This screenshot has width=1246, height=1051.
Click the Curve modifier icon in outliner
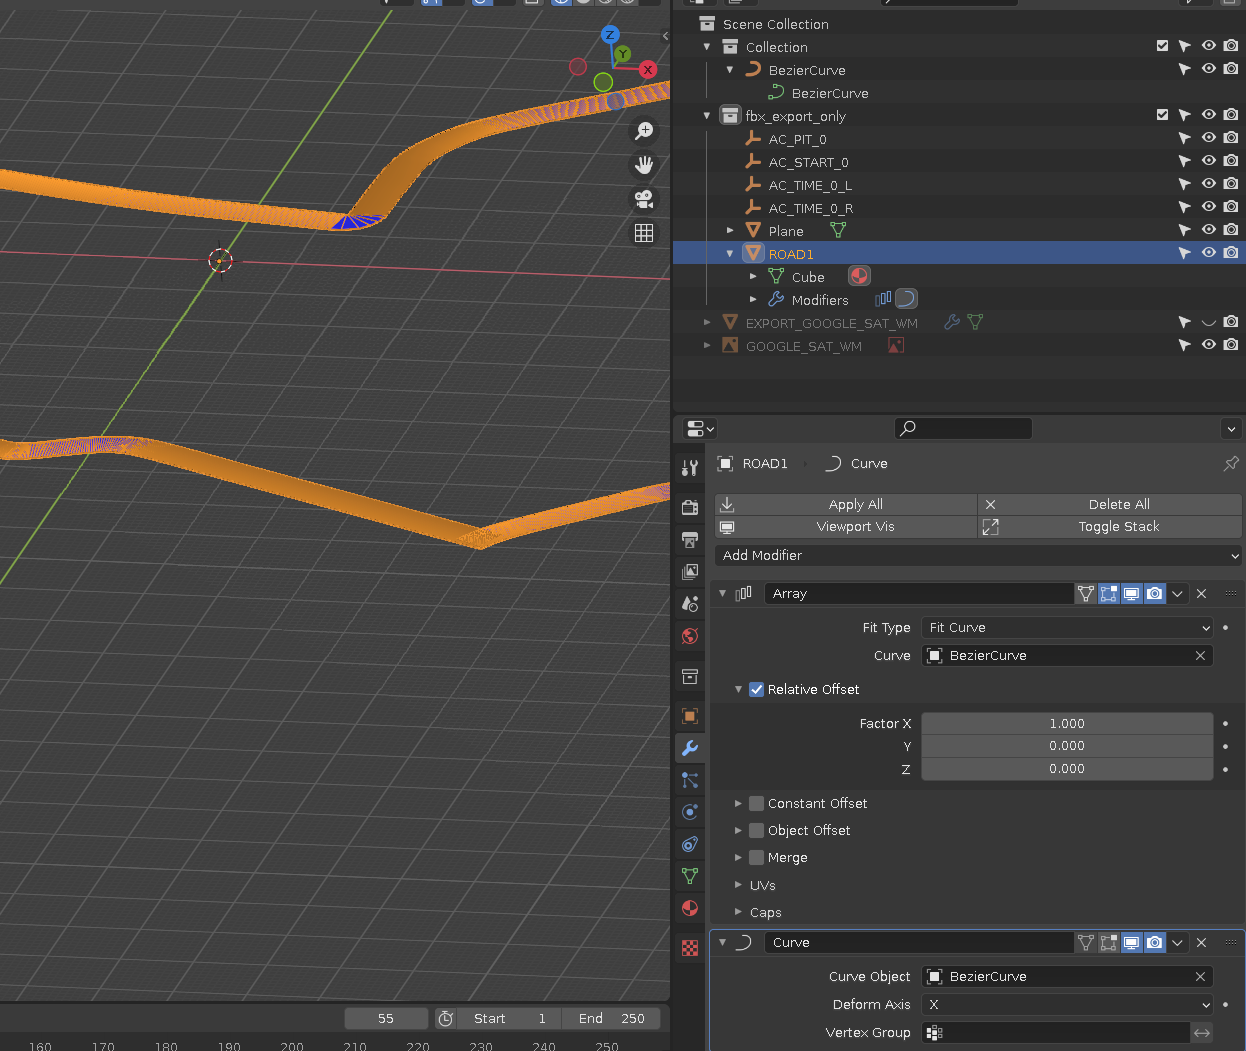pos(907,298)
